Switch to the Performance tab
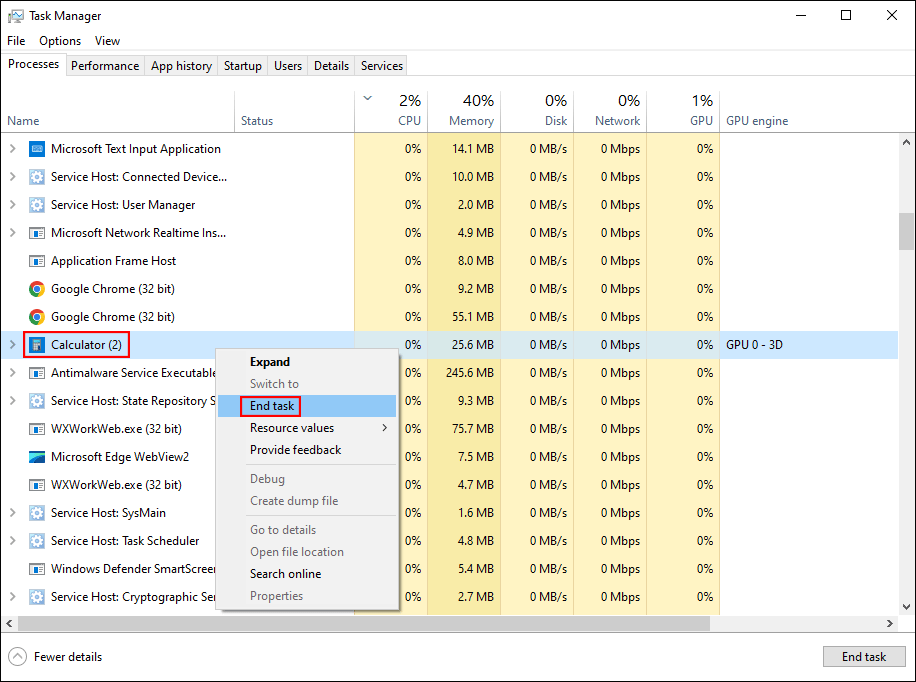The image size is (916, 682). (105, 66)
